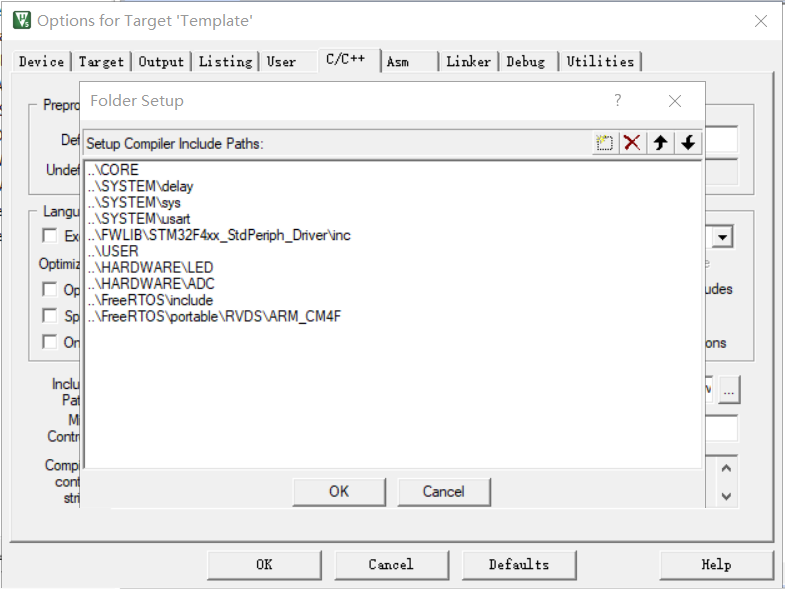
Task: Switch to the Linker tab
Action: (x=468, y=62)
